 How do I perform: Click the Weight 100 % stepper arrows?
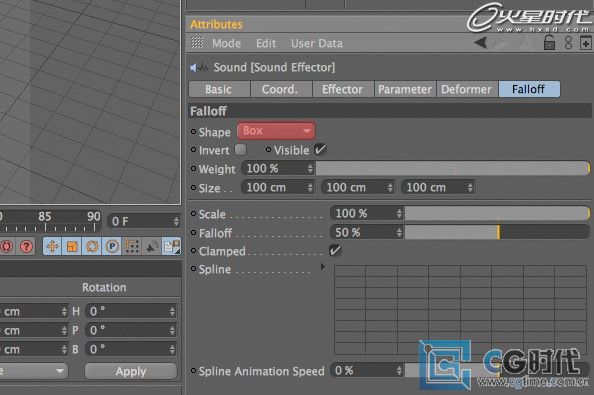pyautogui.click(x=310, y=169)
